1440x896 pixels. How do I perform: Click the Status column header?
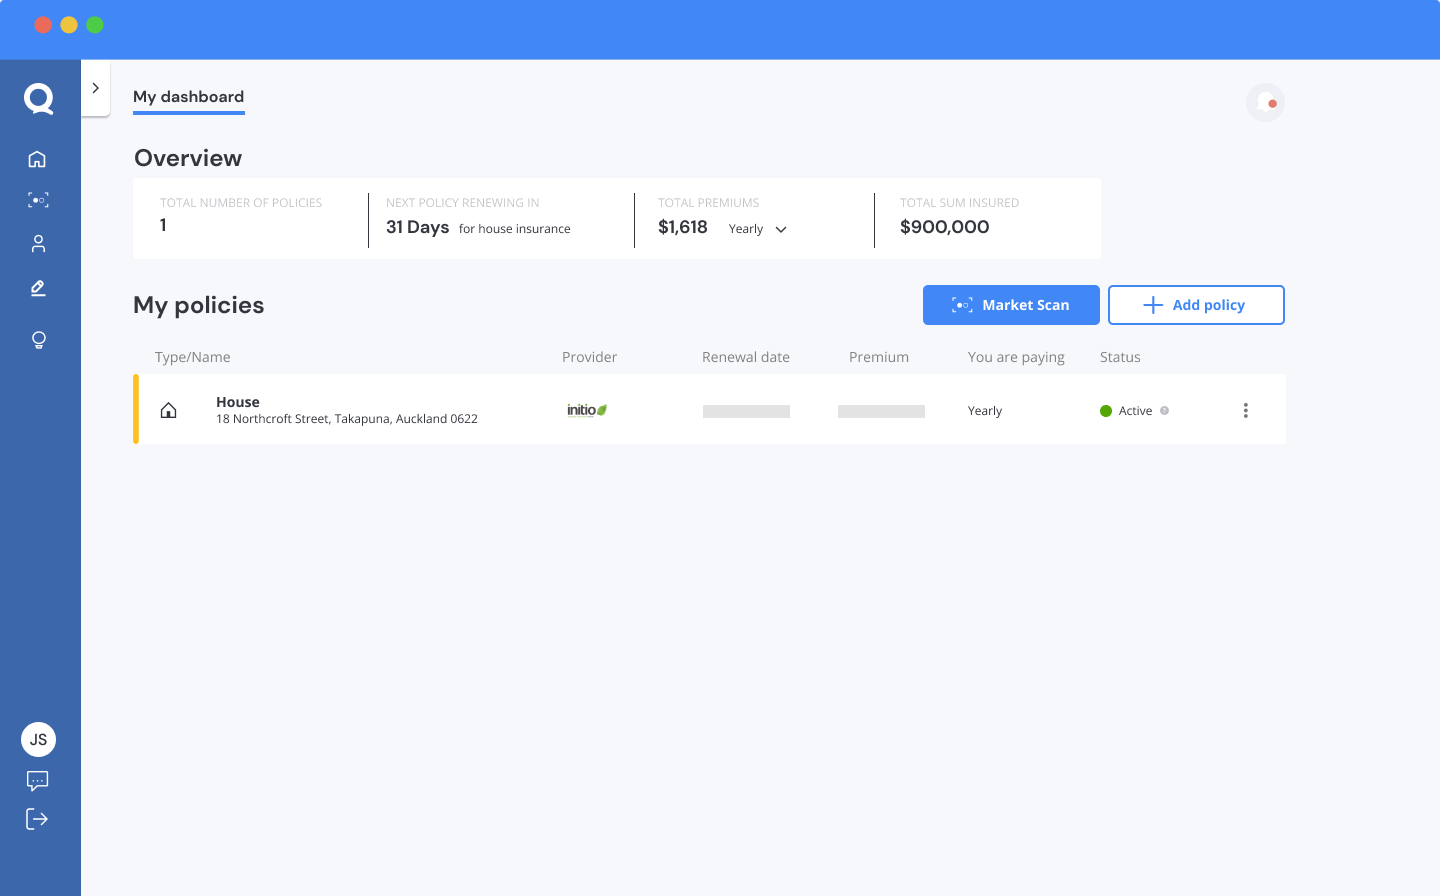pyautogui.click(x=1120, y=357)
